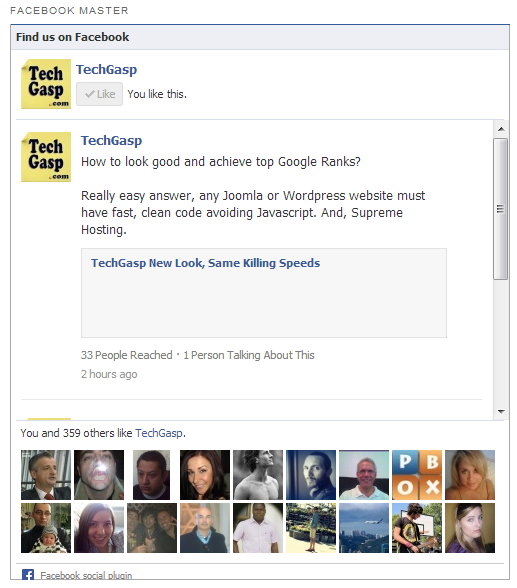Click the guitarist by basketball hoop thumbnail
517x588 pixels.
click(x=417, y=528)
